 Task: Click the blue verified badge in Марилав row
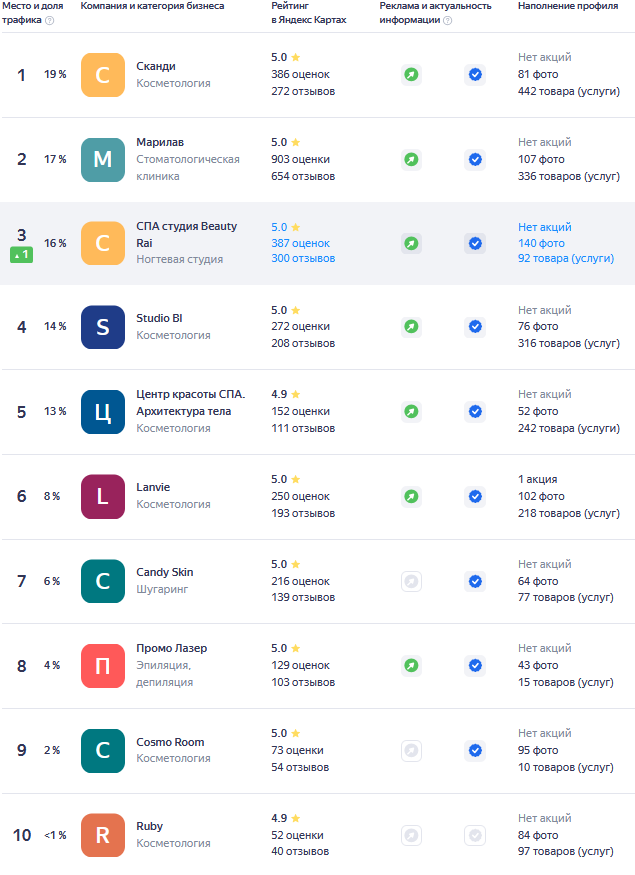pos(475,160)
